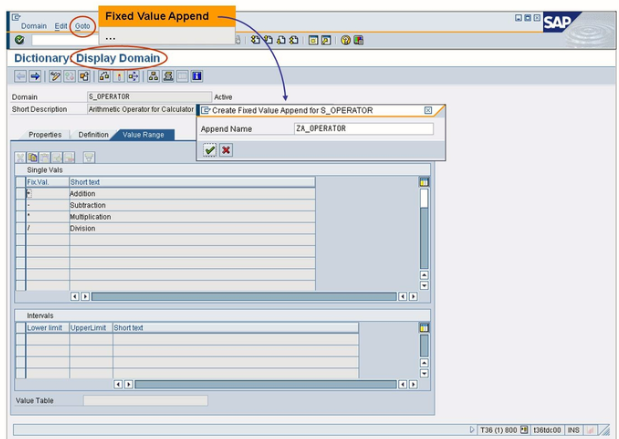The height and width of the screenshot is (439, 619).
Task: Click the copy icon above Single Vals
Action: pyautogui.click(x=33, y=157)
